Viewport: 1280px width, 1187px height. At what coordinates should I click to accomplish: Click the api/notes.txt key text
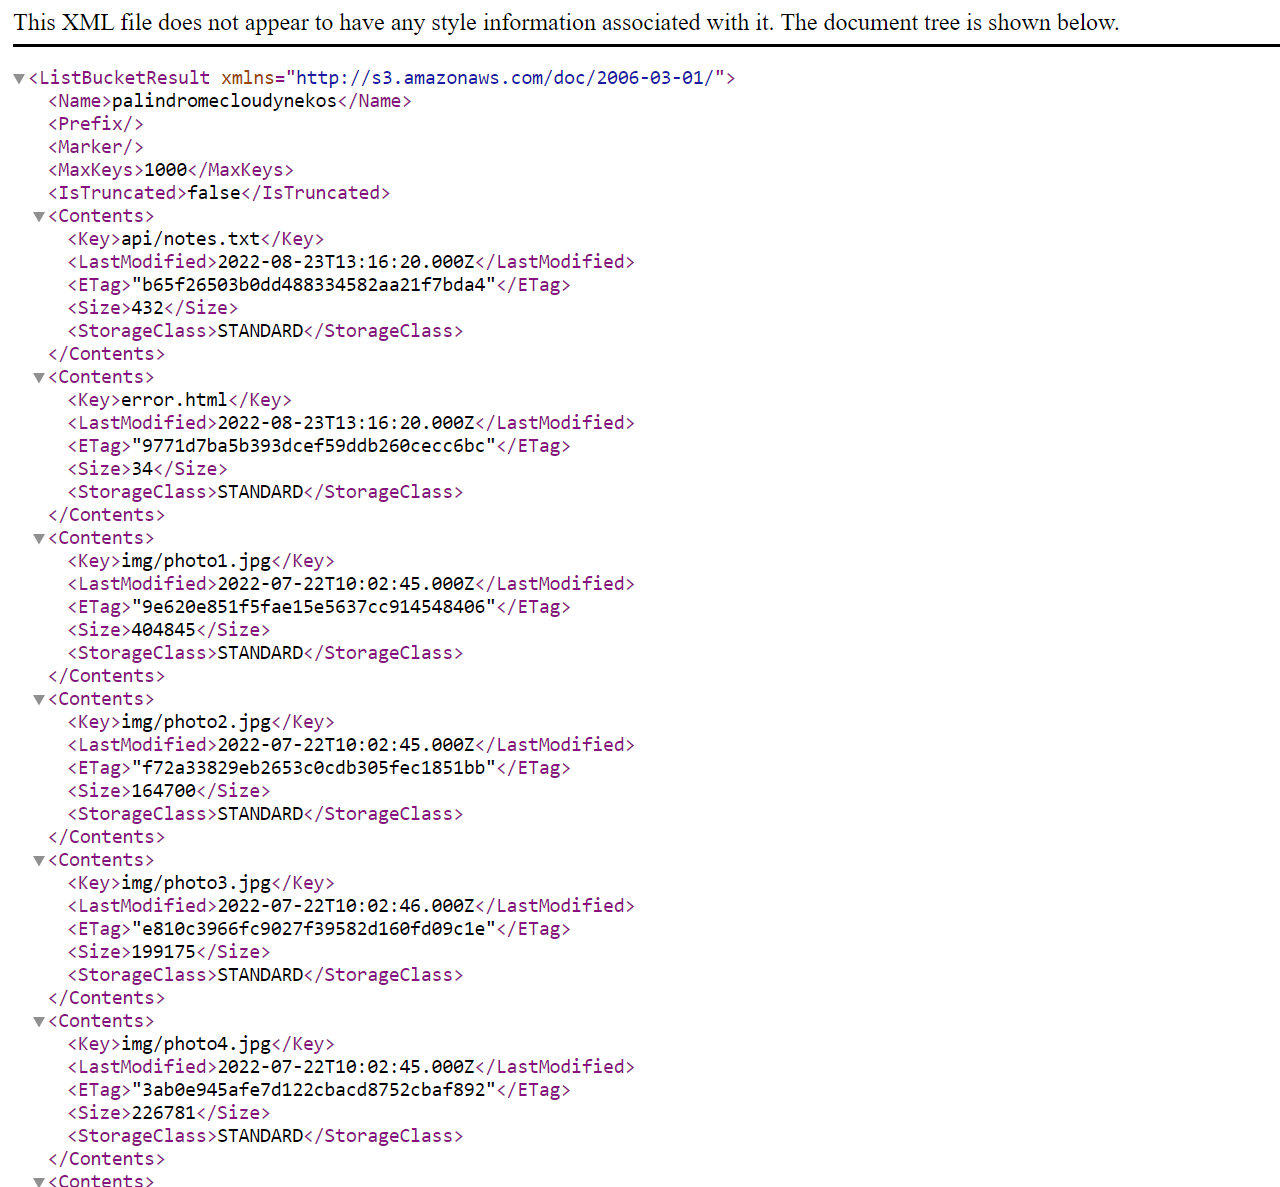click(190, 239)
